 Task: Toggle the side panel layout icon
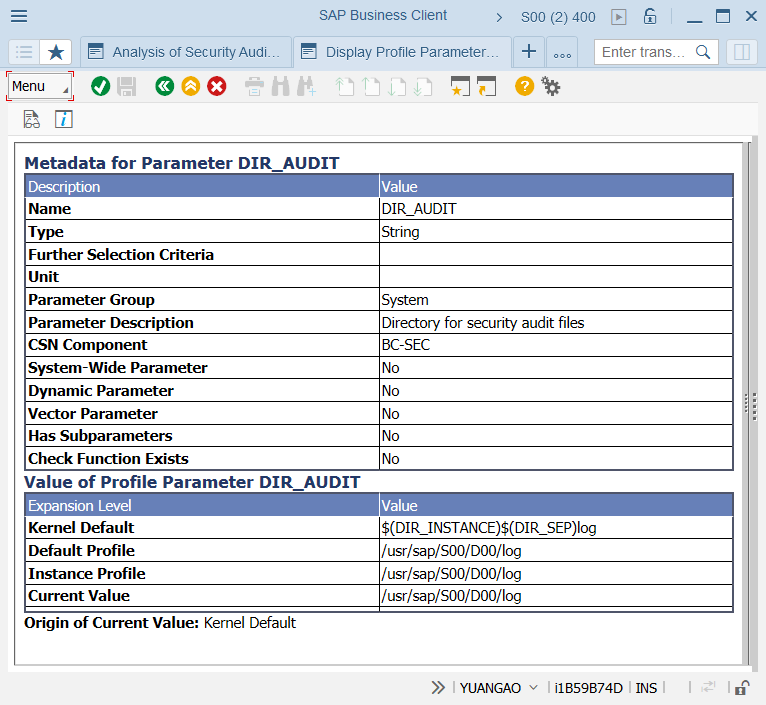point(742,52)
